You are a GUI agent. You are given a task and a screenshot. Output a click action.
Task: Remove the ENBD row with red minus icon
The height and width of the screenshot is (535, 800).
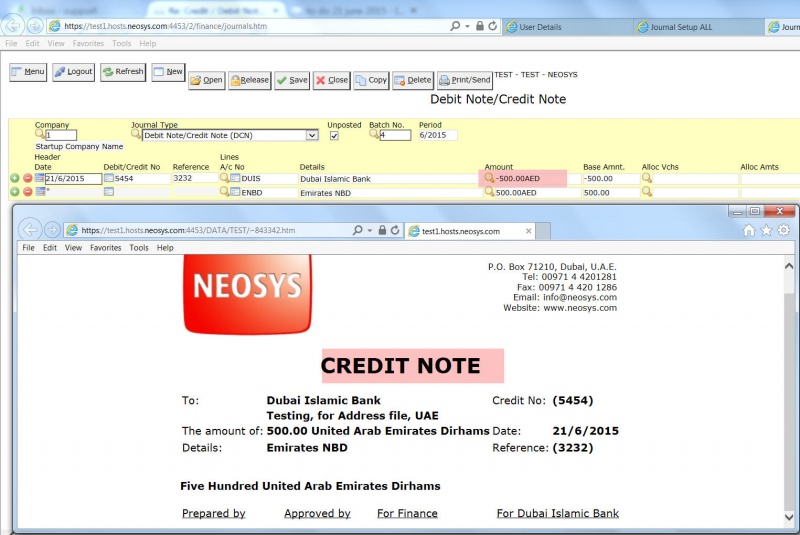(x=28, y=192)
